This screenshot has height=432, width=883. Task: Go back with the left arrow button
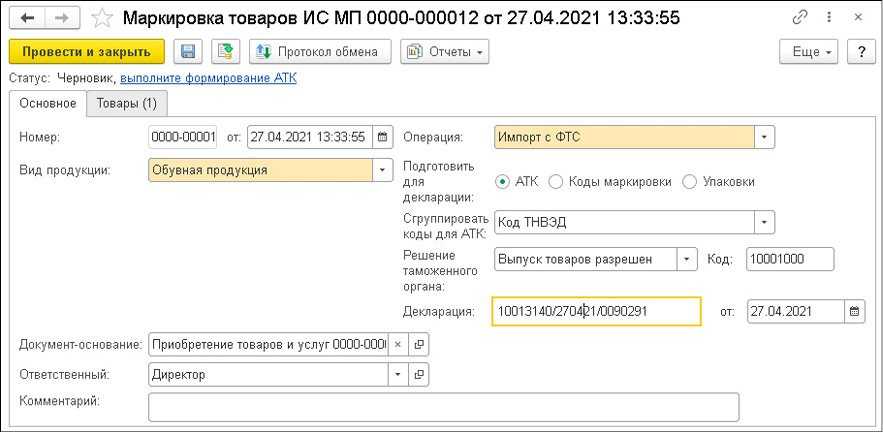pyautogui.click(x=27, y=19)
